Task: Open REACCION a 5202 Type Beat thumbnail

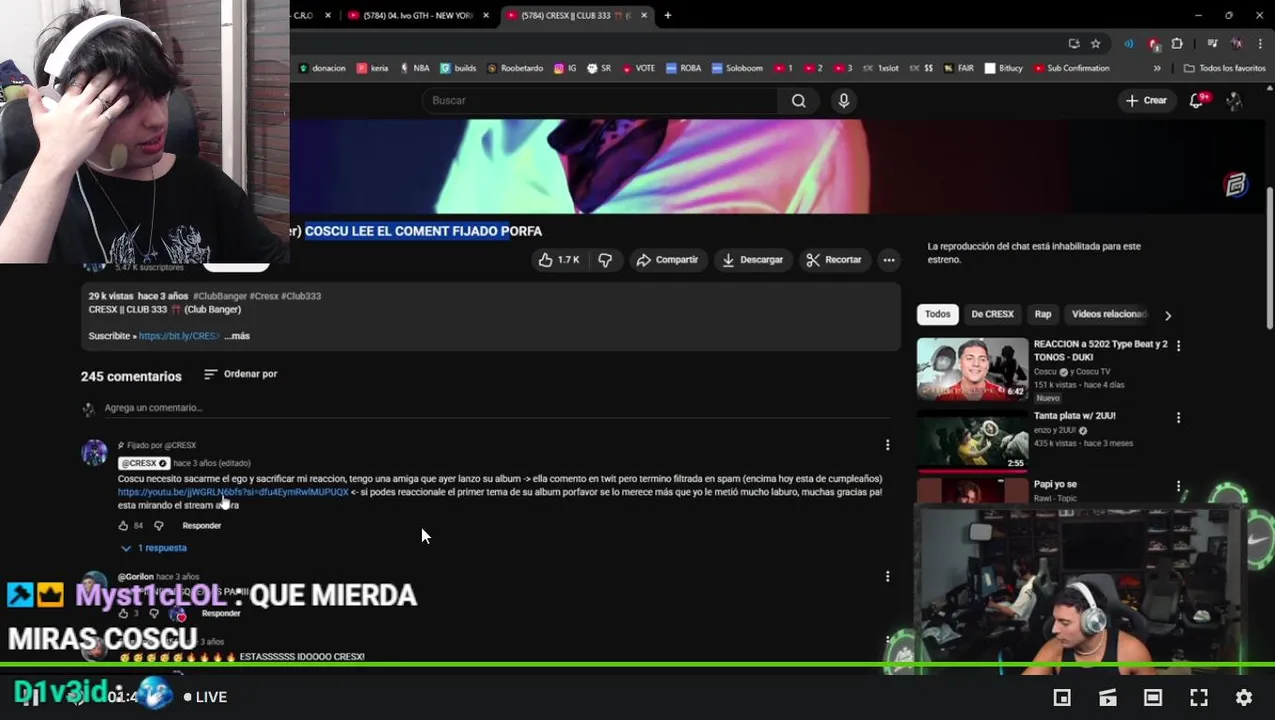Action: point(972,369)
